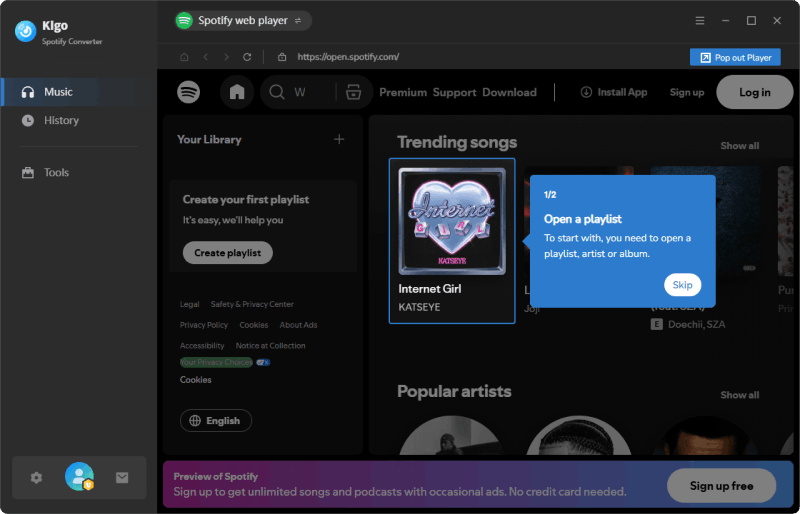Open the Accessibility link
800x514 pixels.
202,346
